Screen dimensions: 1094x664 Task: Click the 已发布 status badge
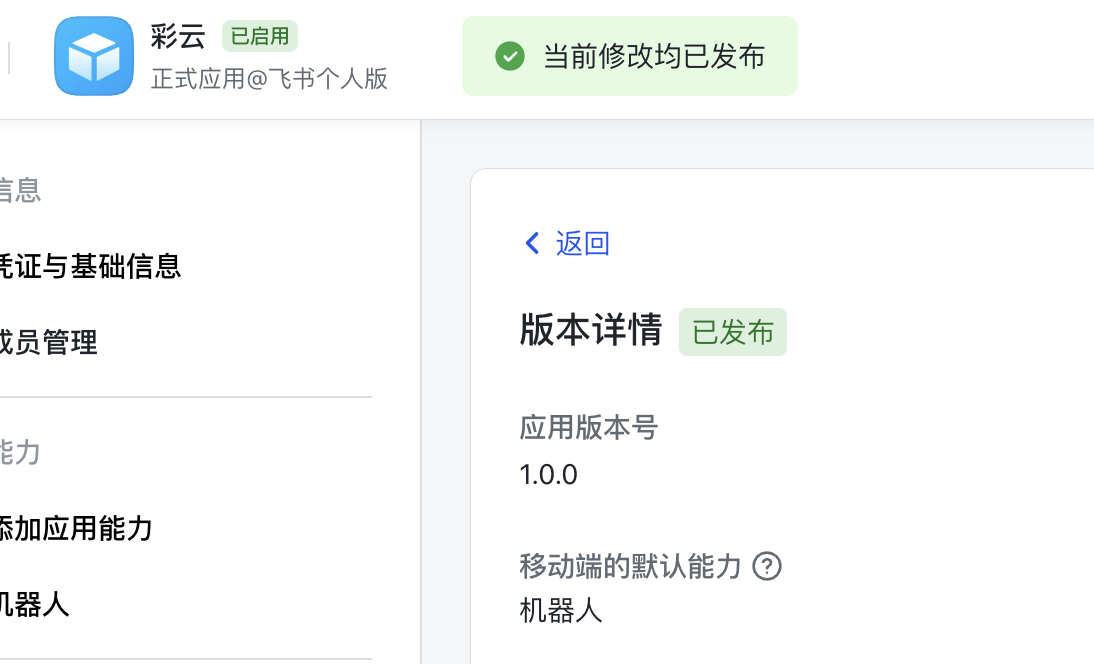(x=733, y=331)
